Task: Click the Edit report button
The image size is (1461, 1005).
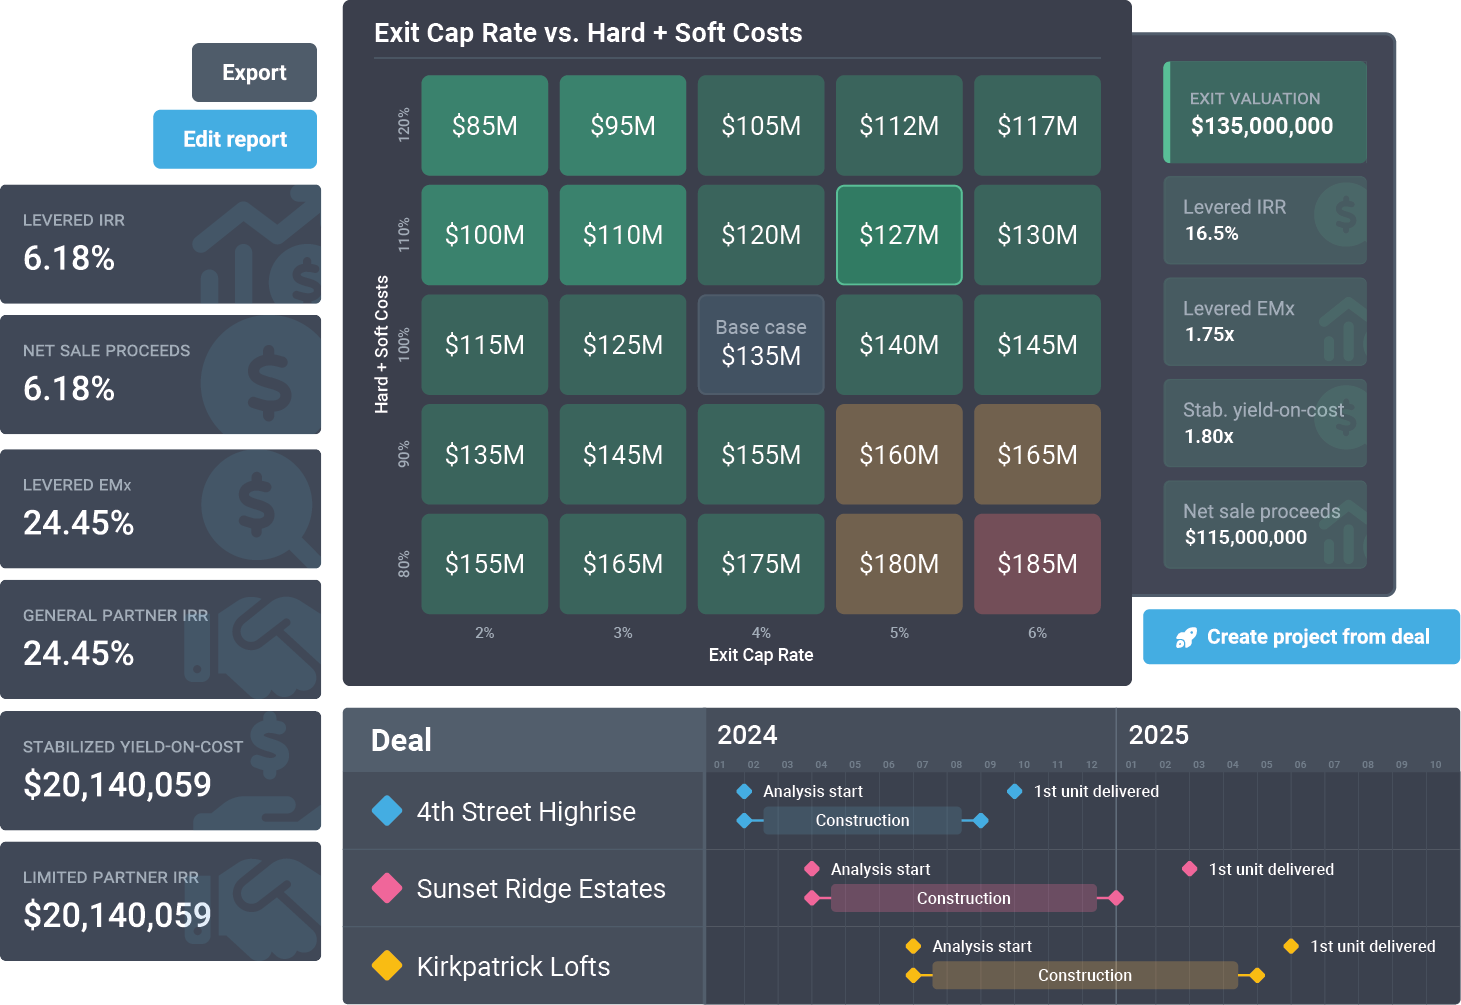Action: (234, 139)
